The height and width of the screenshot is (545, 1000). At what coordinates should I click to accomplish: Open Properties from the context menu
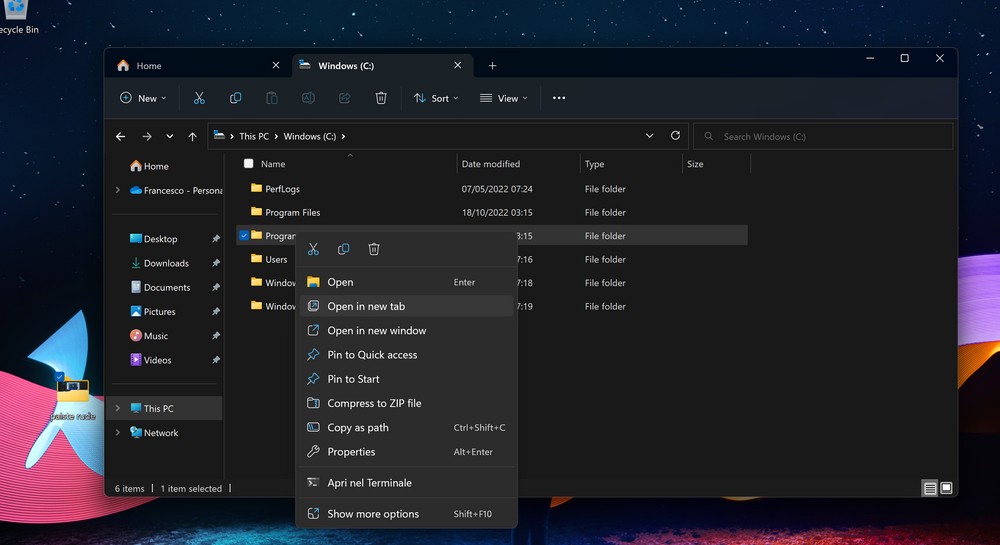(x=406, y=451)
